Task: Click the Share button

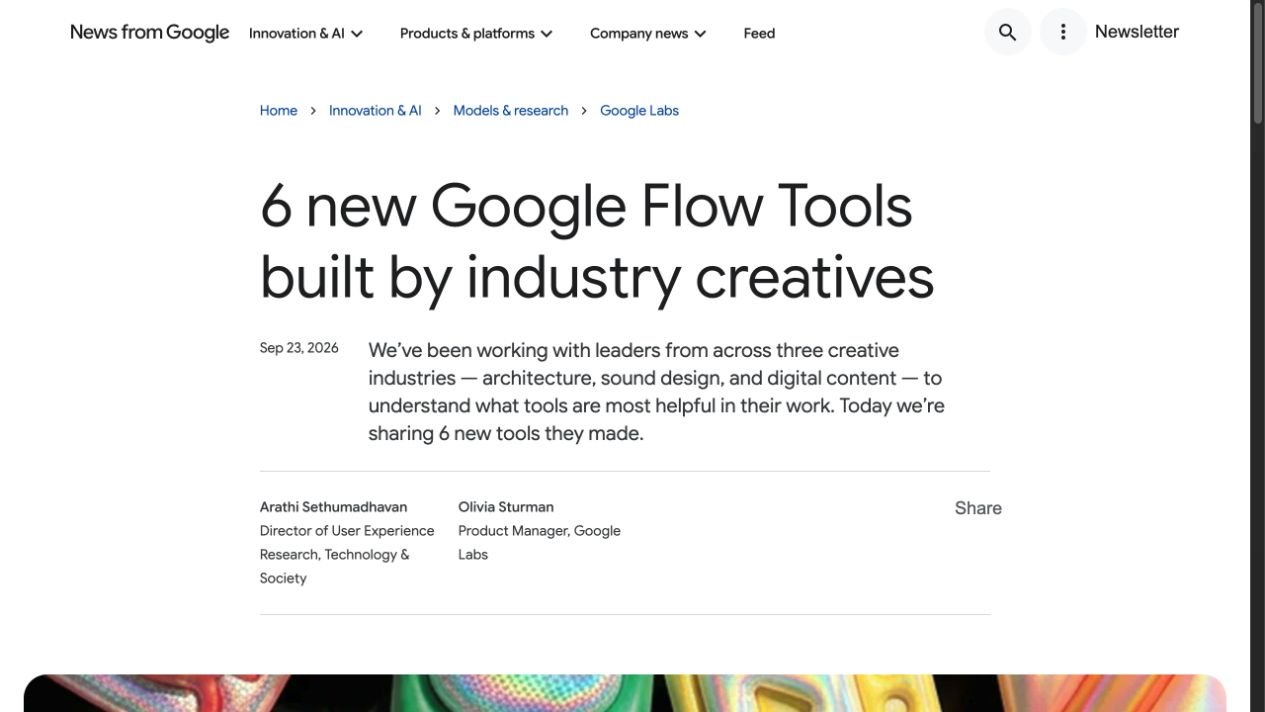Action: coord(978,508)
